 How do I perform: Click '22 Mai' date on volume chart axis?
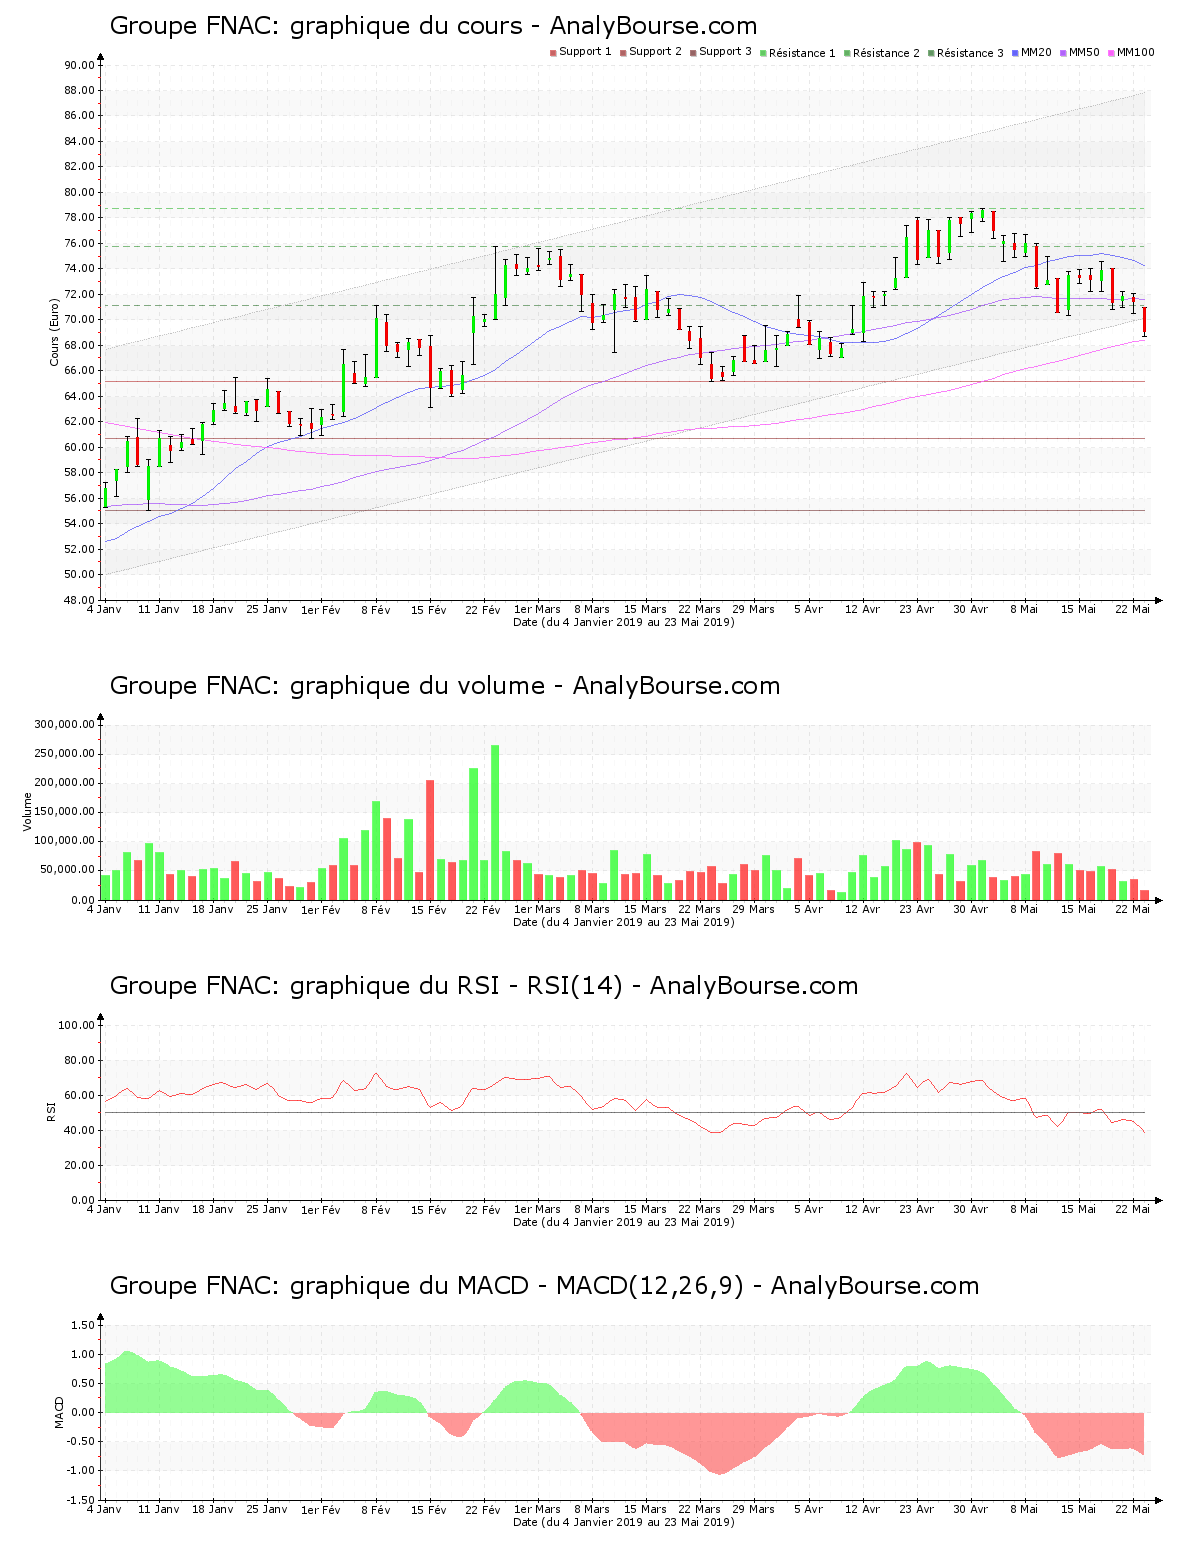click(x=1133, y=909)
